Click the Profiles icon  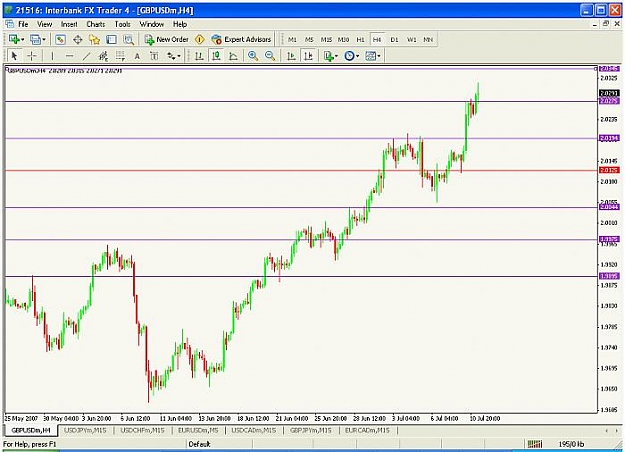click(x=35, y=39)
